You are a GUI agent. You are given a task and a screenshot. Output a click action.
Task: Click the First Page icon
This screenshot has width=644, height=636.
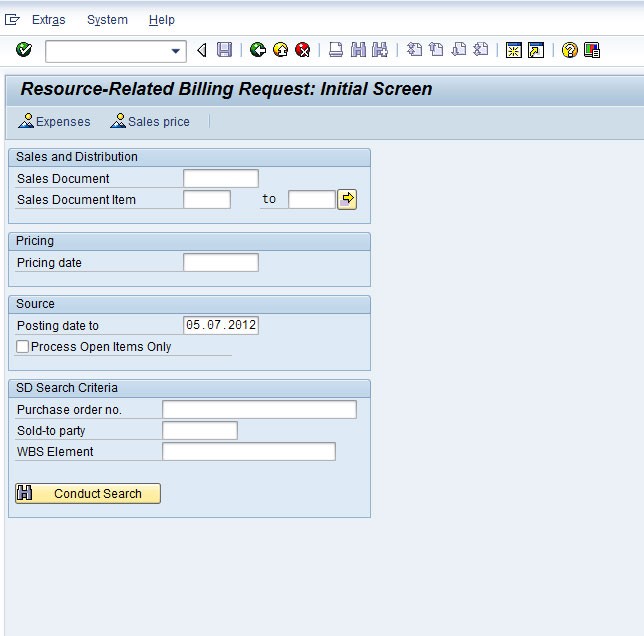pos(414,50)
